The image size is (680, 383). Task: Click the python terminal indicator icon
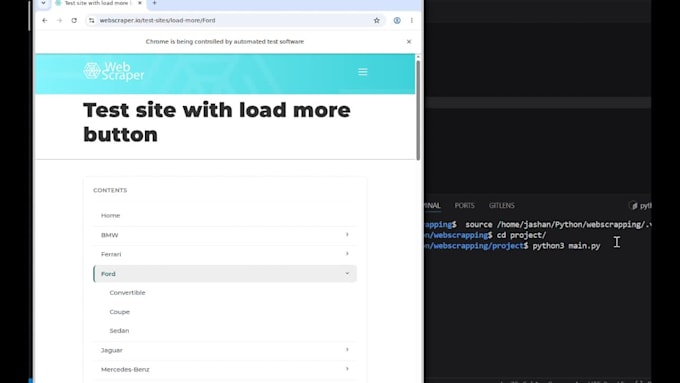634,206
